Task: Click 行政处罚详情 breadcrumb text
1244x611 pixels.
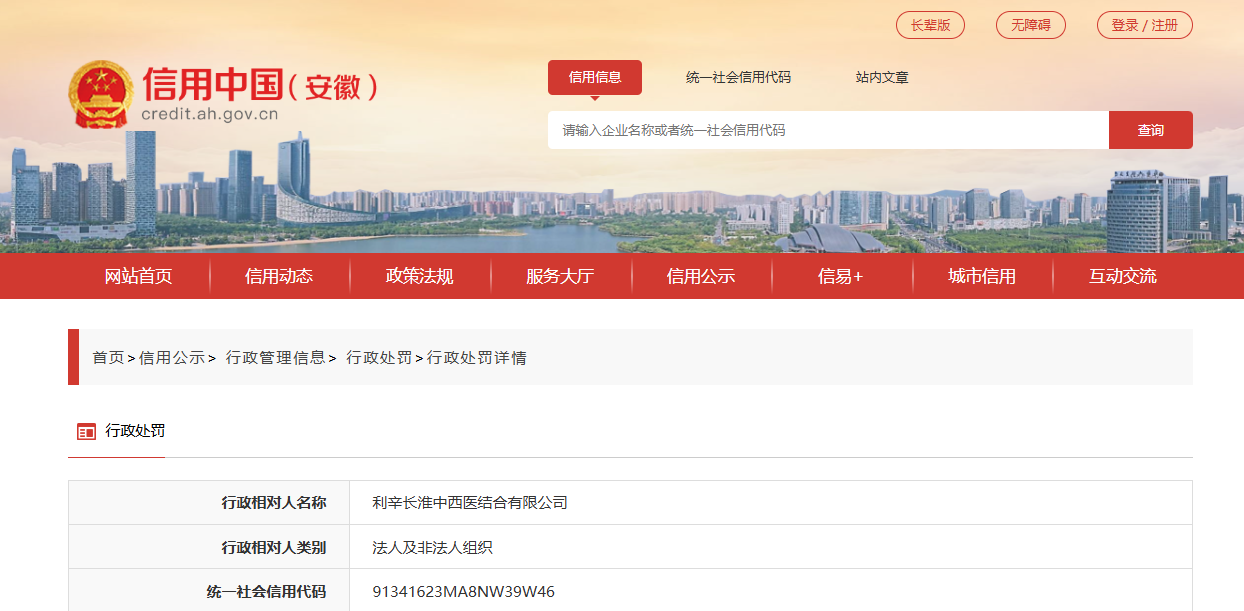Action: 477,357
